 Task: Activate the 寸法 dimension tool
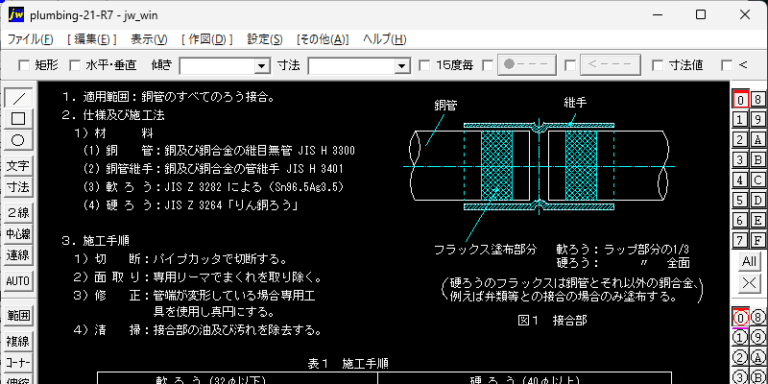(18, 187)
